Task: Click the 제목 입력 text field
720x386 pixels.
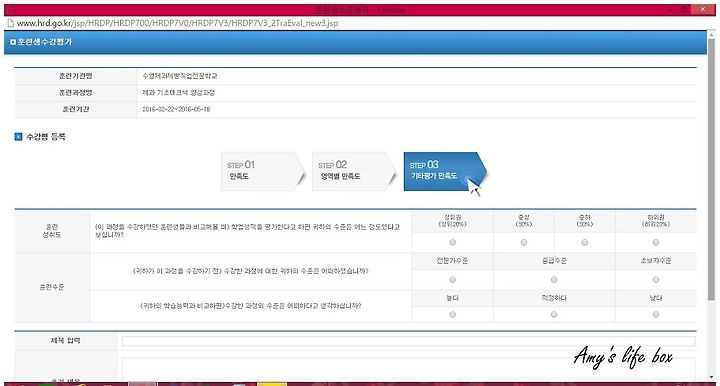Action: pyautogui.click(x=408, y=341)
